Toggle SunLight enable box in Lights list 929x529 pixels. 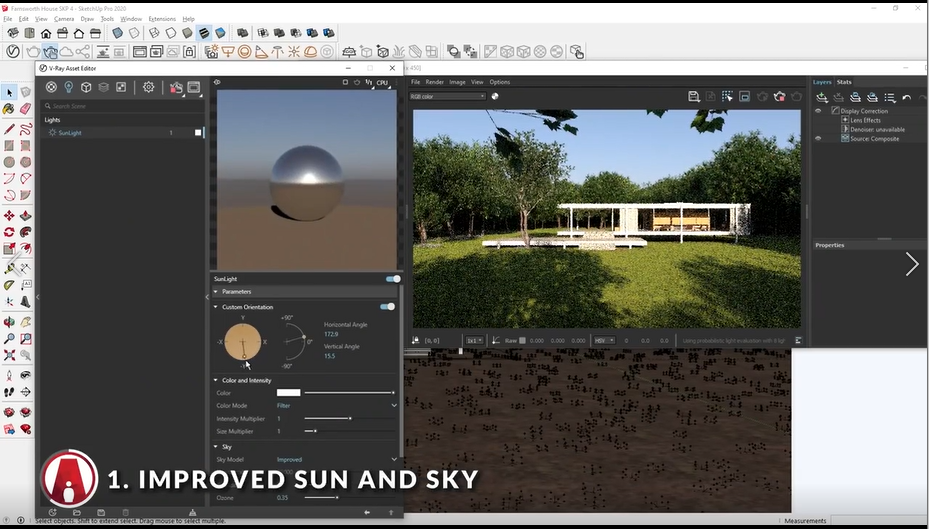tap(198, 133)
